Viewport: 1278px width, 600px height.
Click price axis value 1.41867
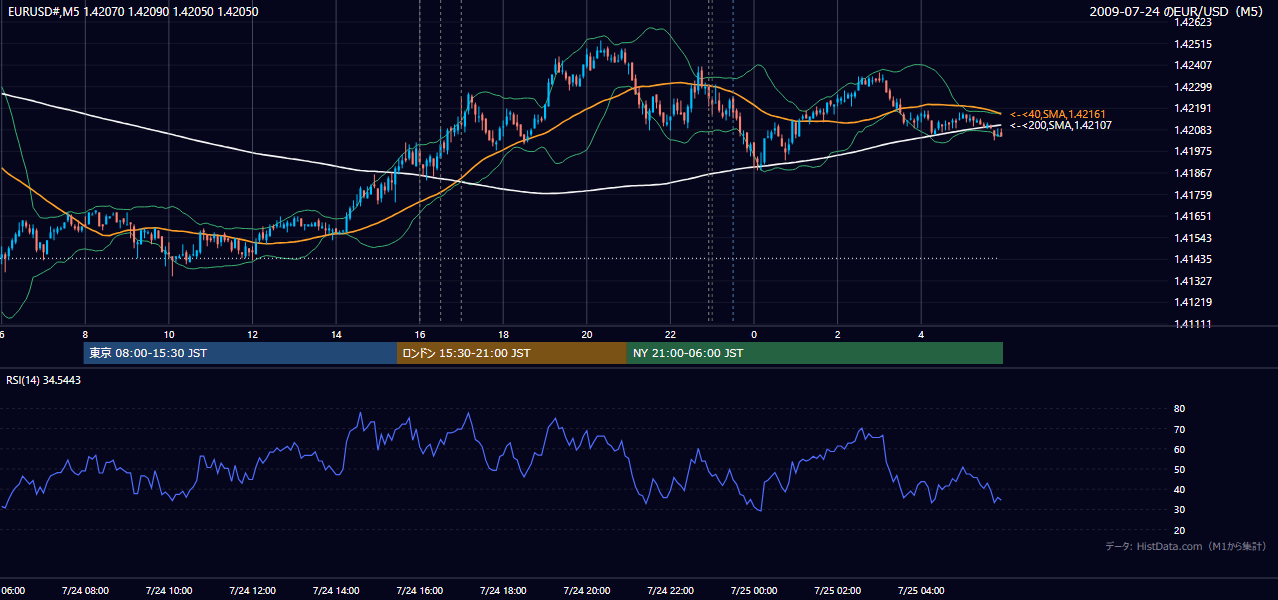coord(1193,173)
